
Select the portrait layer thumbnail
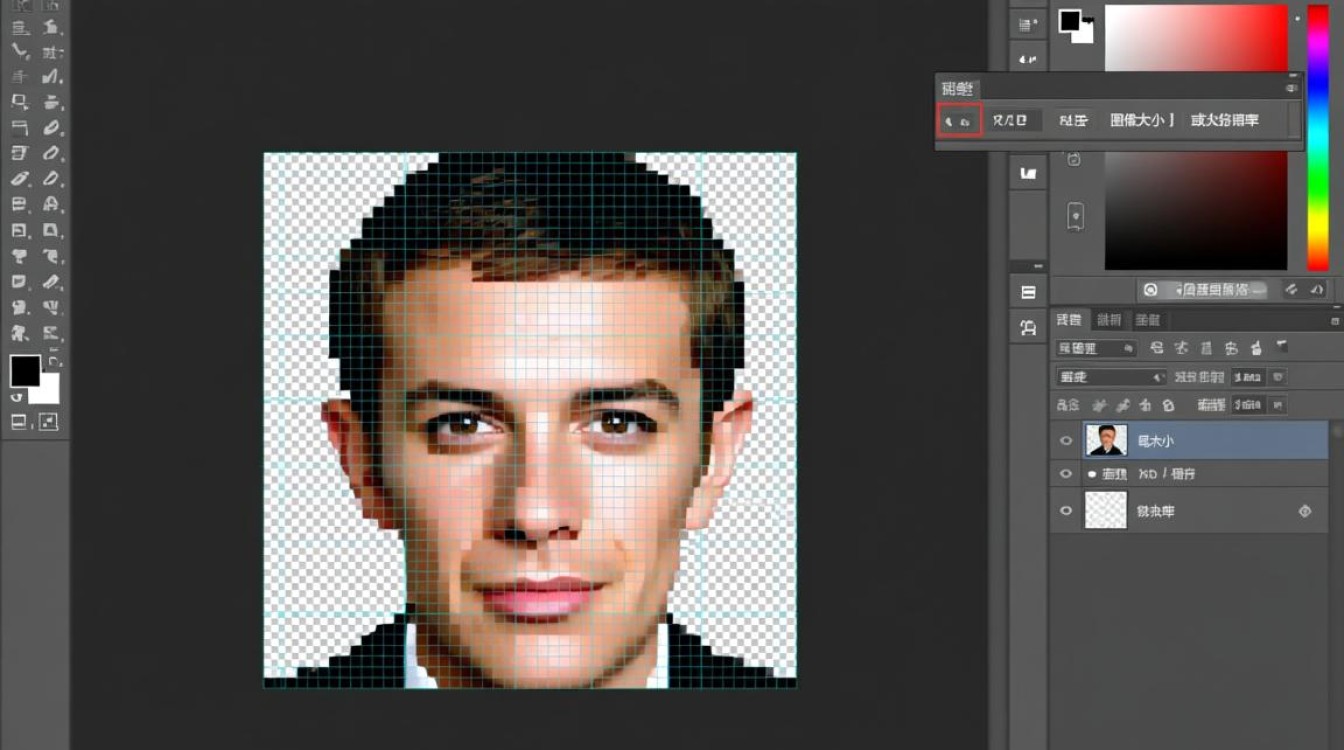1106,440
